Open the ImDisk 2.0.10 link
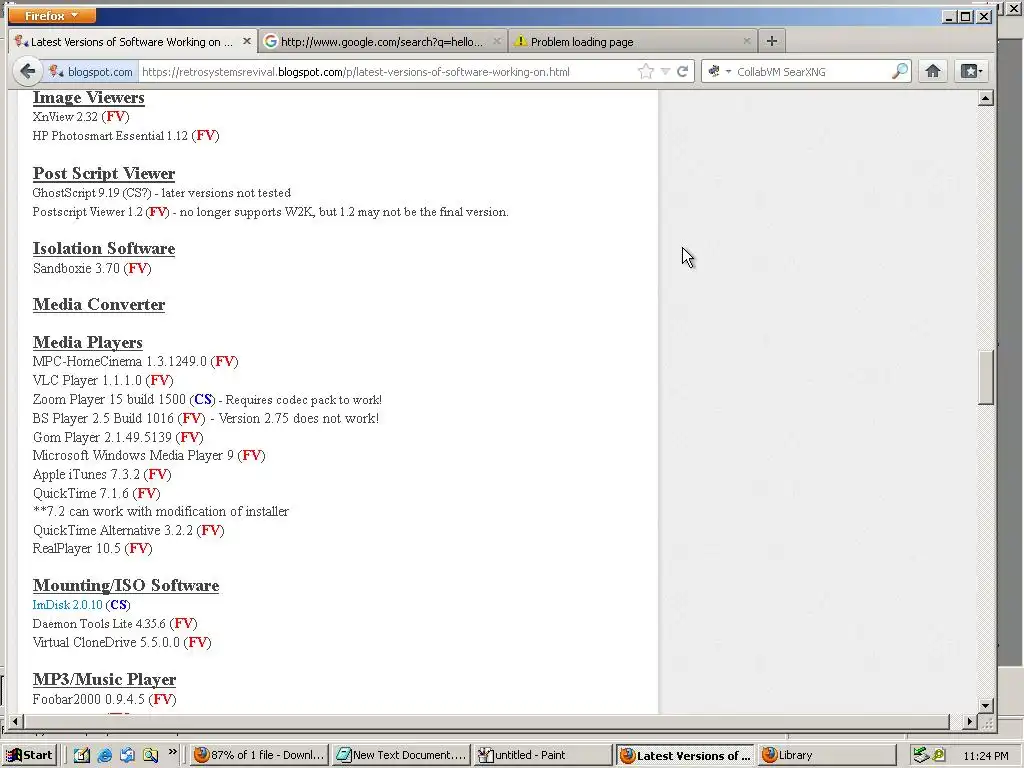Screen dimensions: 1024x768 (x=68, y=605)
